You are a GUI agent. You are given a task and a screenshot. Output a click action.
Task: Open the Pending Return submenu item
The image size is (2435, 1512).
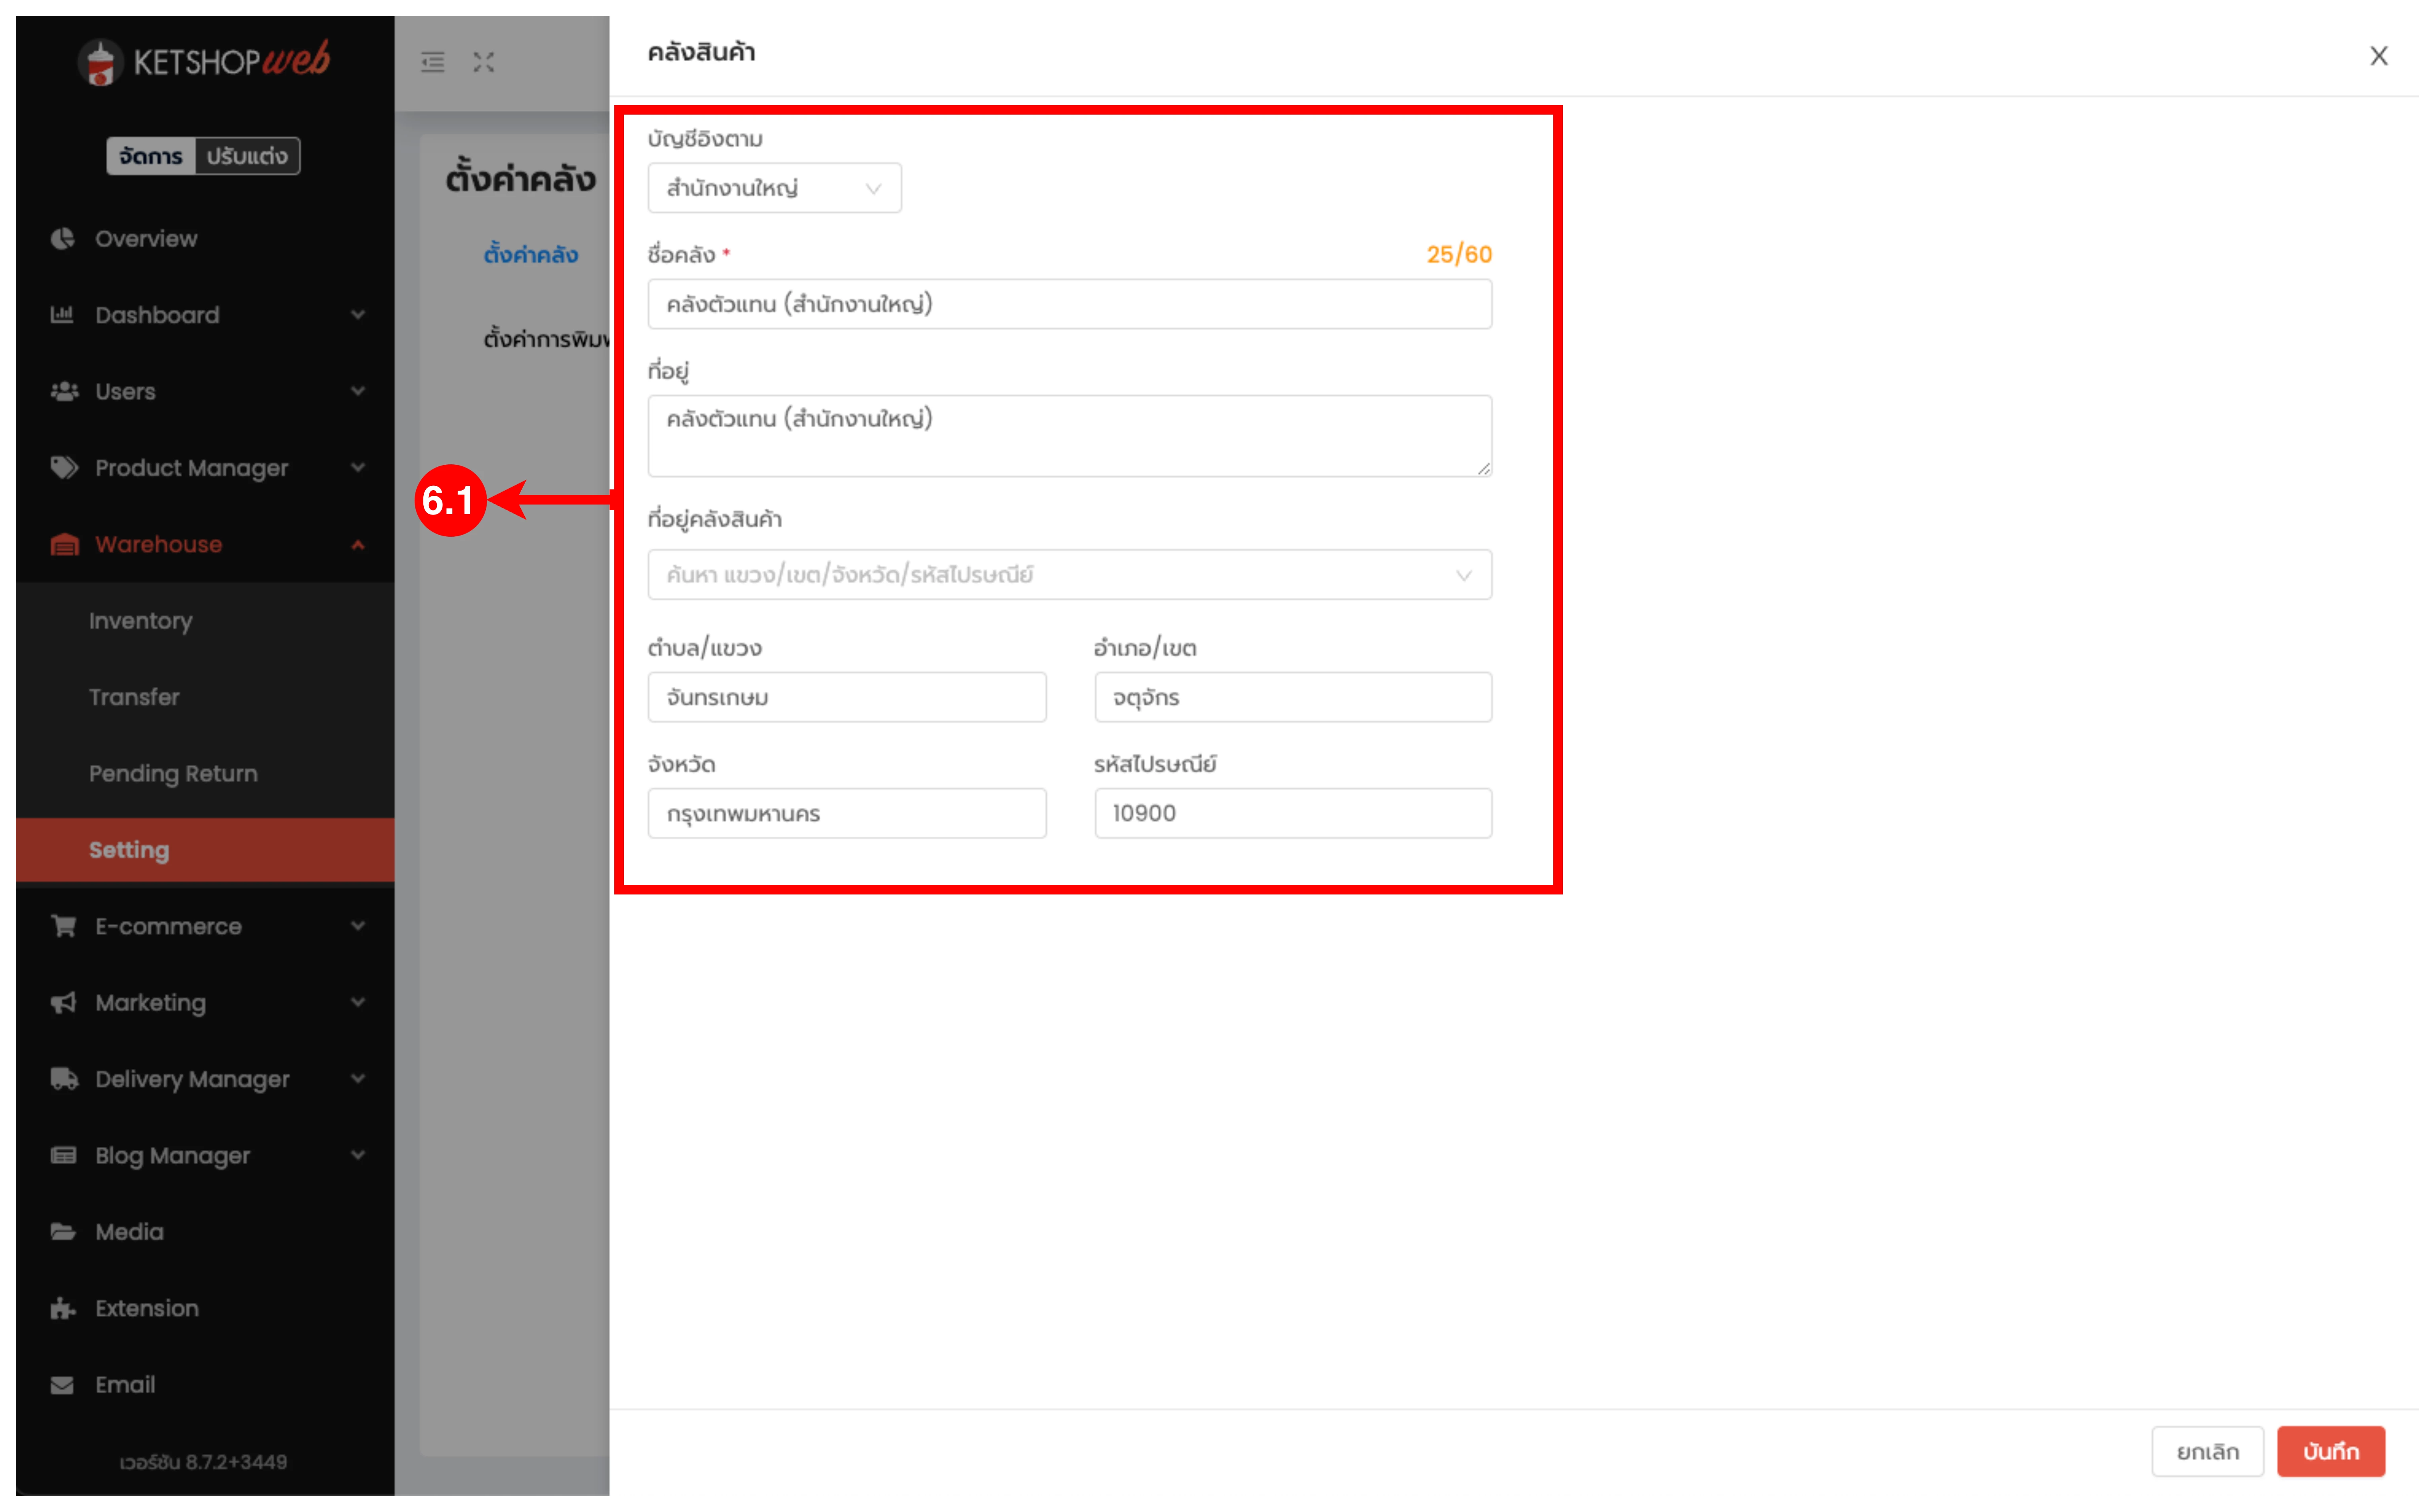(173, 774)
